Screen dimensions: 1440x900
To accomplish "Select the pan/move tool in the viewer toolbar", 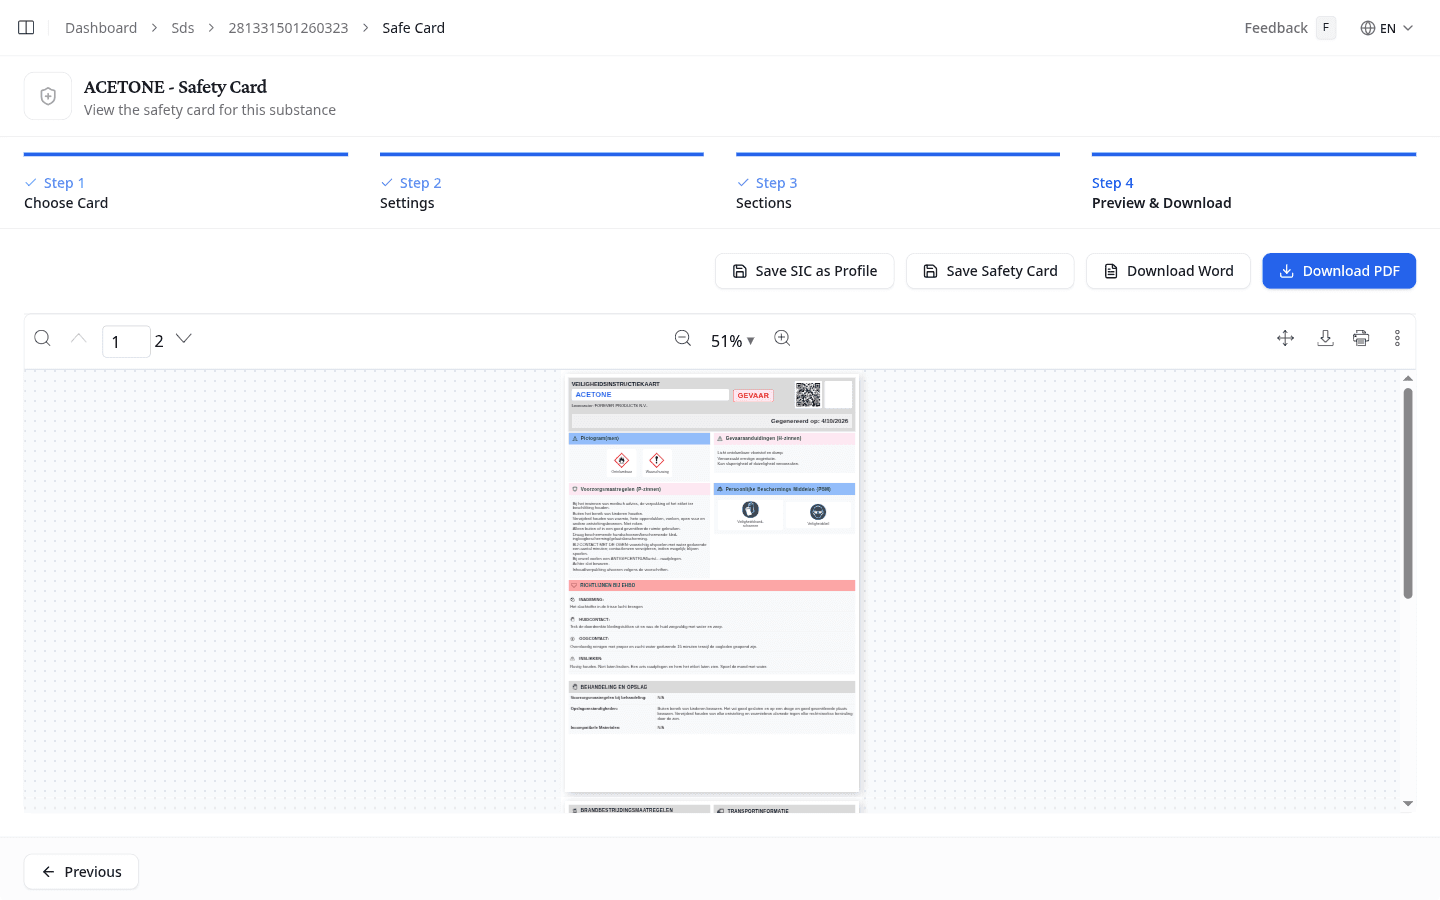I will [x=1285, y=338].
